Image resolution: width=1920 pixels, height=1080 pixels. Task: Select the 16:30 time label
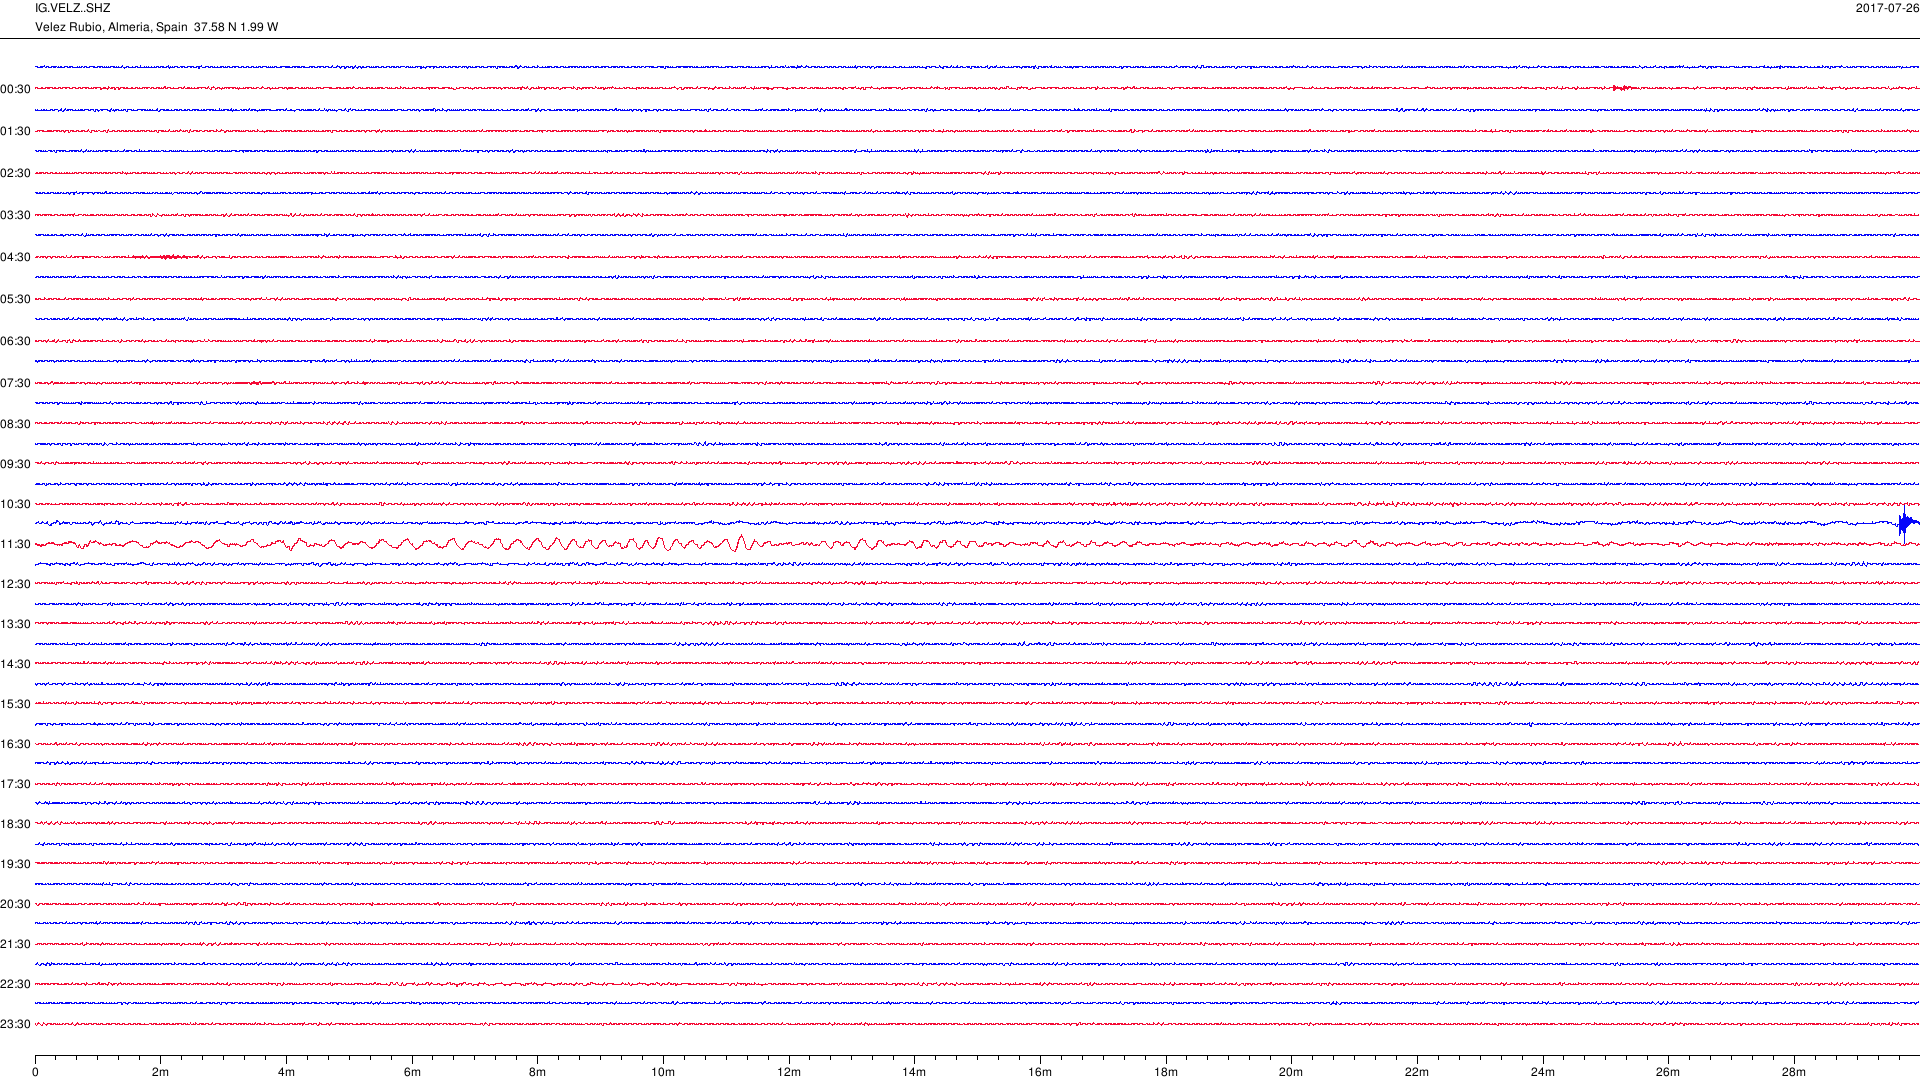pos(15,744)
